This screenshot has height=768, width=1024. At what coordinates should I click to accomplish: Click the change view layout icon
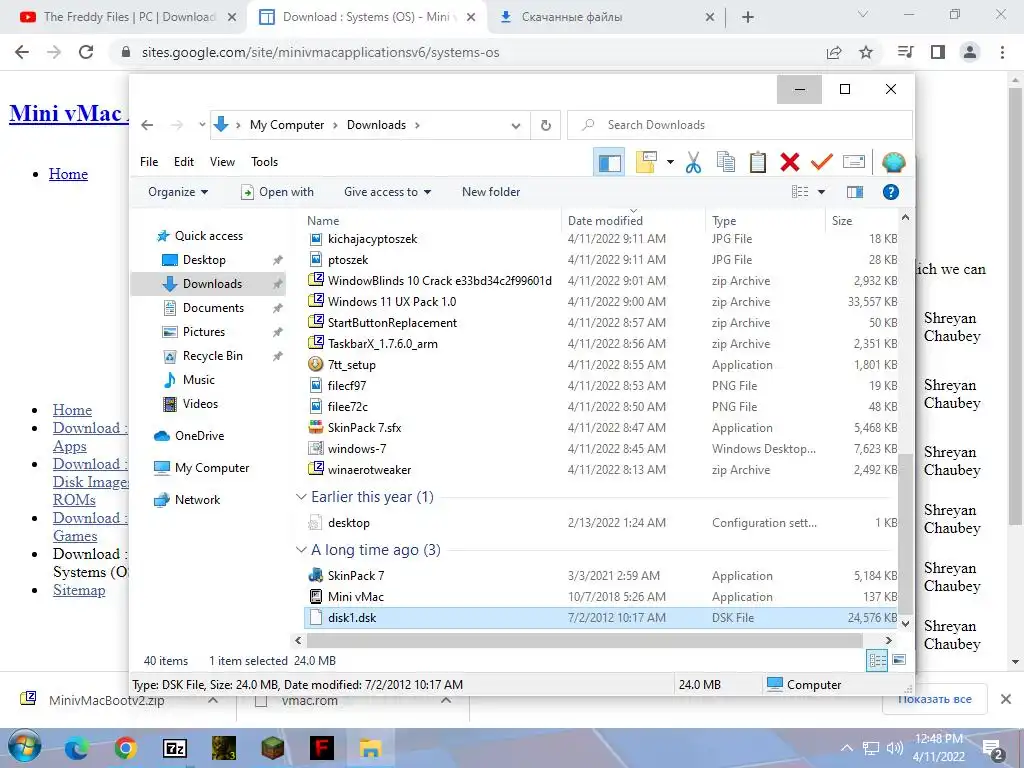click(x=800, y=192)
